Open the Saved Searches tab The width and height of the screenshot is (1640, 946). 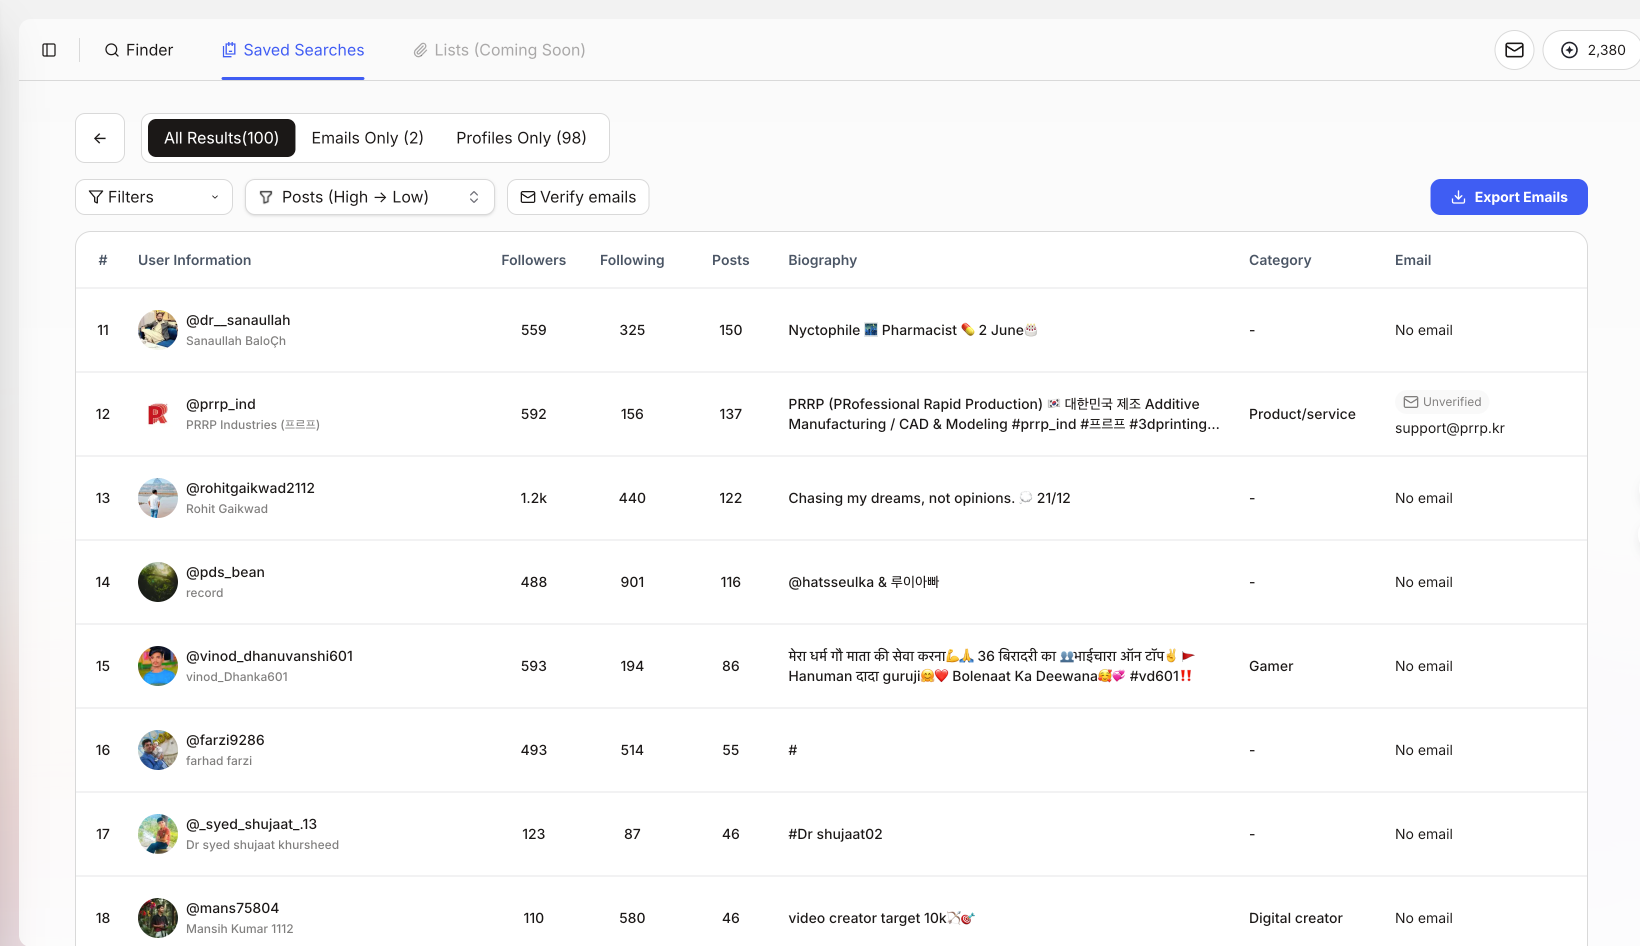click(293, 50)
